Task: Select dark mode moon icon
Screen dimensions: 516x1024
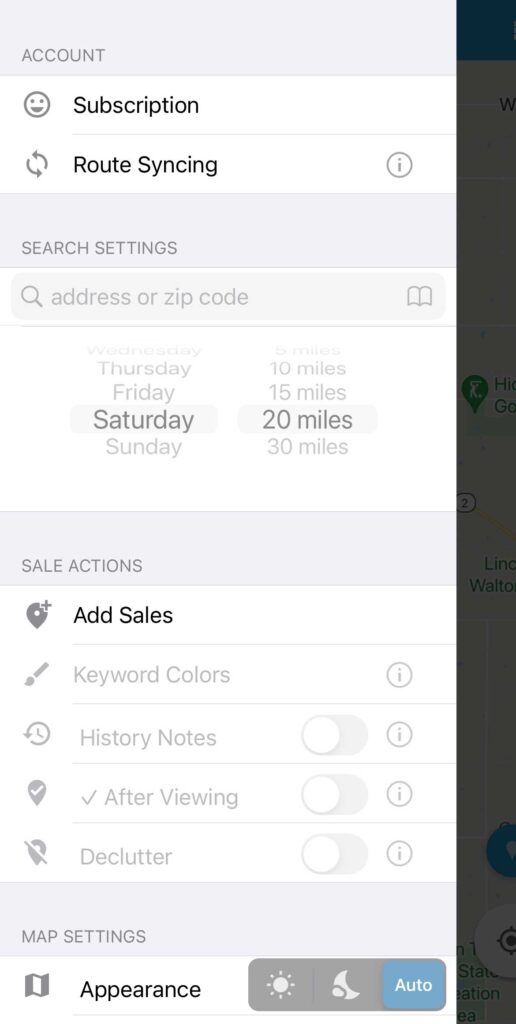Action: 346,985
